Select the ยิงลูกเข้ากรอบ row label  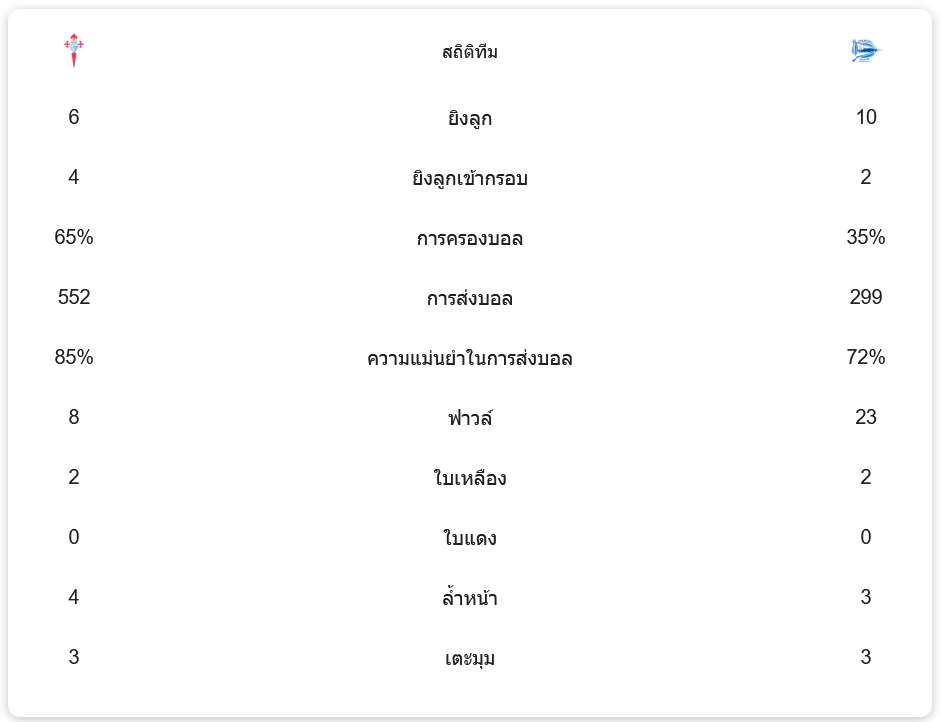[x=470, y=179]
